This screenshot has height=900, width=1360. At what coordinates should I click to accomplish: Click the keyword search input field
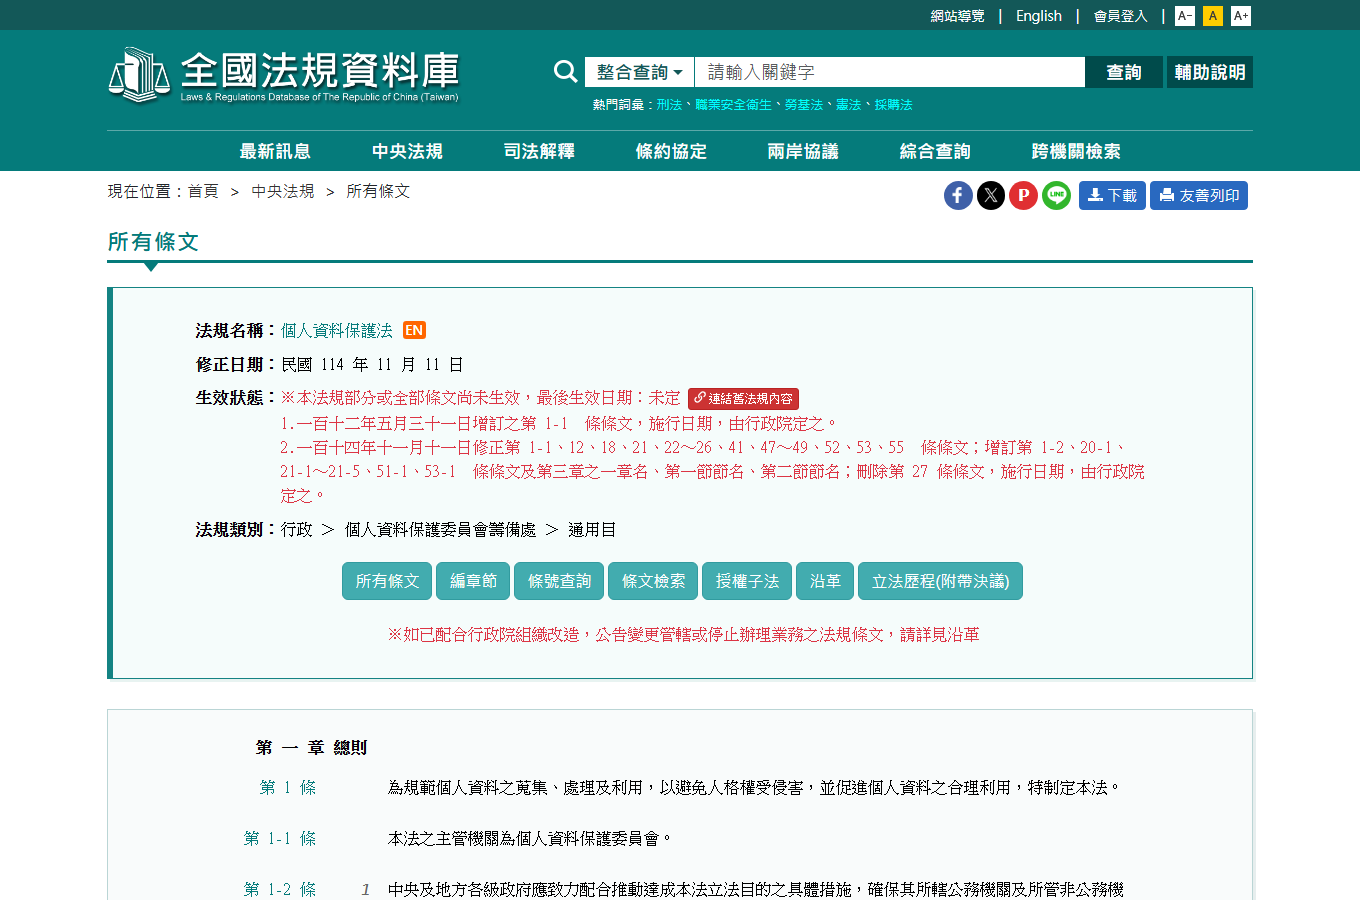890,72
